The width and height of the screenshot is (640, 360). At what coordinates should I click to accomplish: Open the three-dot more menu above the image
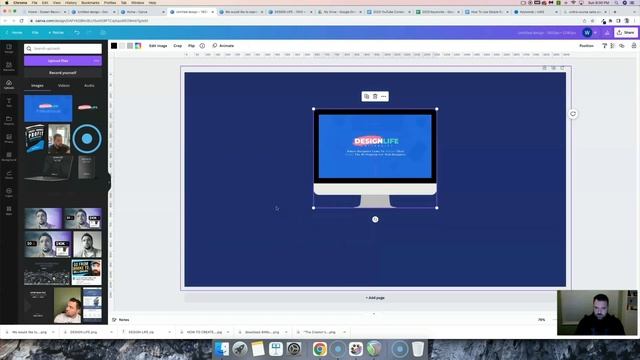[383, 96]
